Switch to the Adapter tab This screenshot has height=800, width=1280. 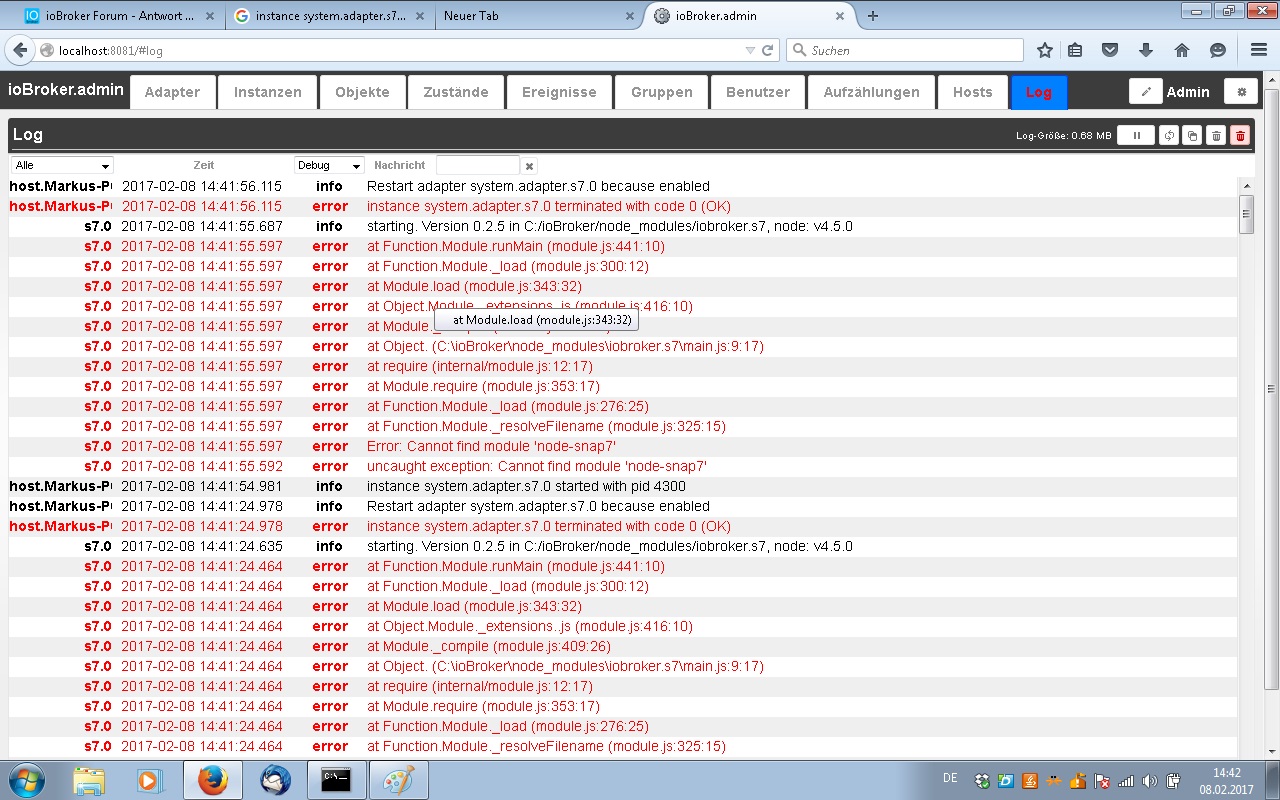point(172,92)
